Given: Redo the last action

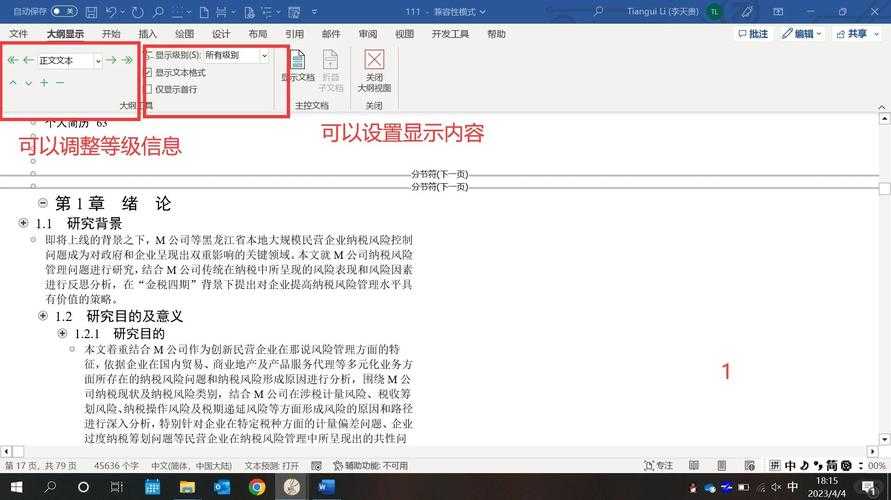Looking at the screenshot, I should (x=138, y=11).
